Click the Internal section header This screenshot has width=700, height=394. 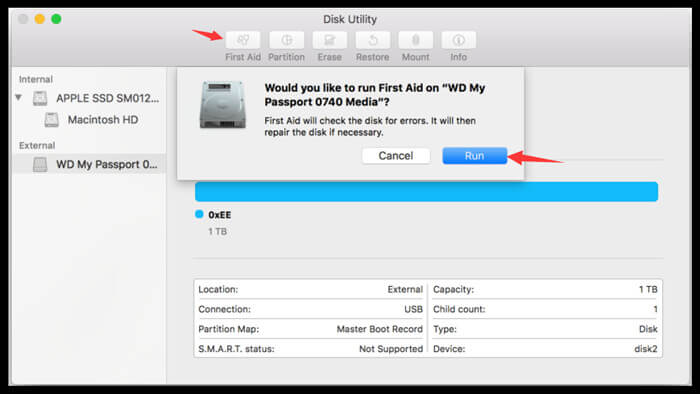[36, 79]
